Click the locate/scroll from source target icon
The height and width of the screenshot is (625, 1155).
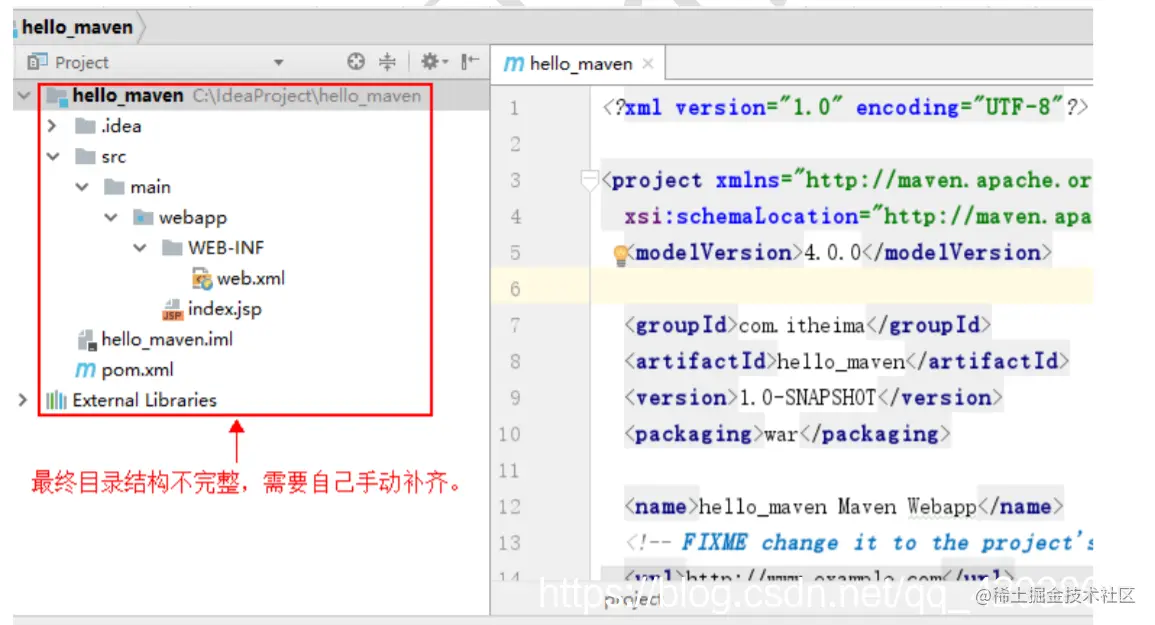(x=356, y=62)
